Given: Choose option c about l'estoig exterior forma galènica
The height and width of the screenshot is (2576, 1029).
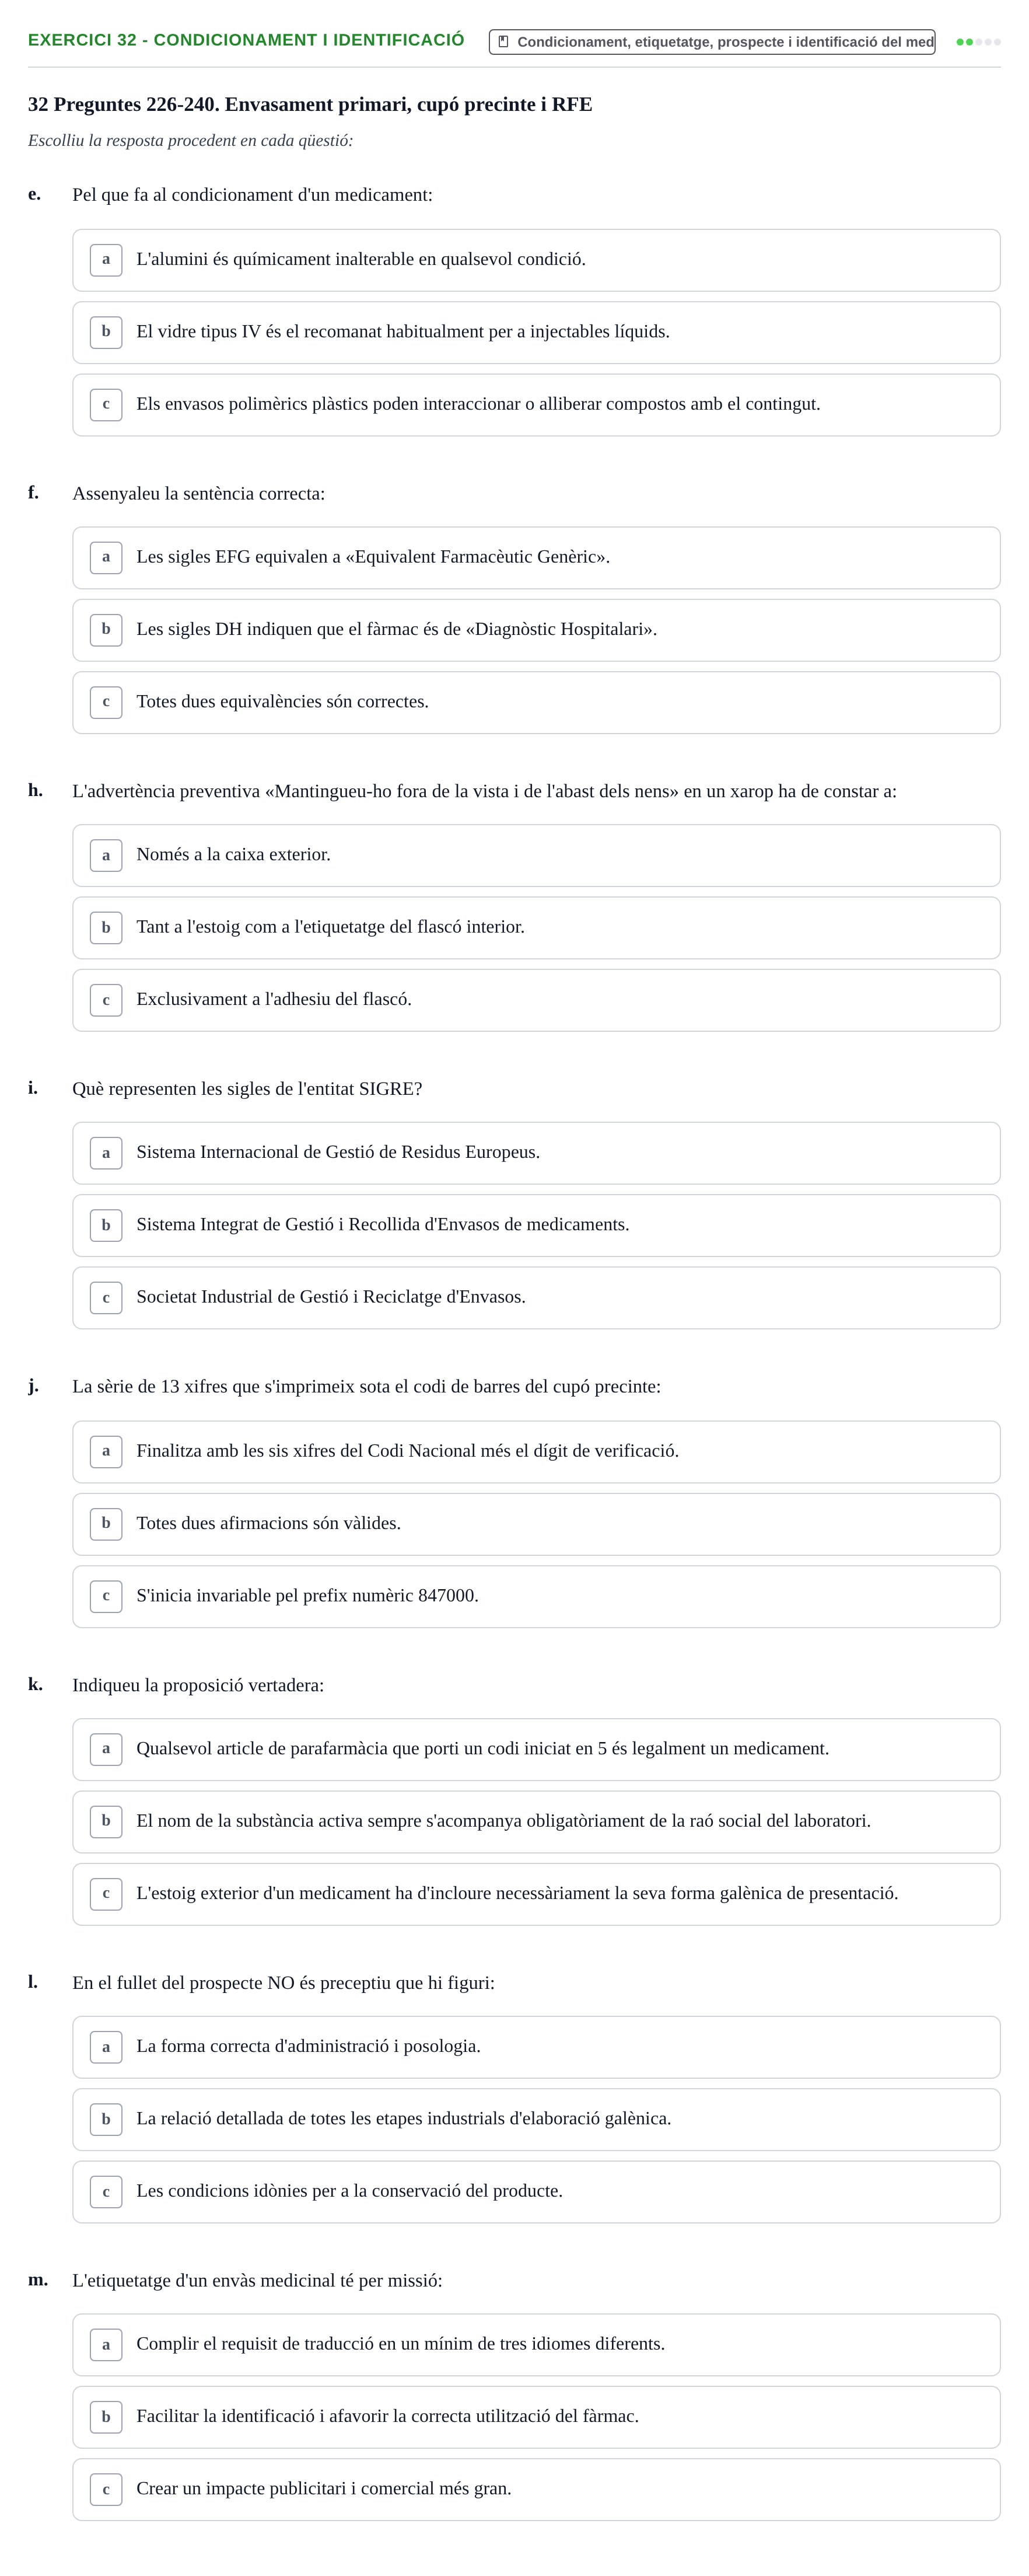Looking at the screenshot, I should [x=536, y=1894].
